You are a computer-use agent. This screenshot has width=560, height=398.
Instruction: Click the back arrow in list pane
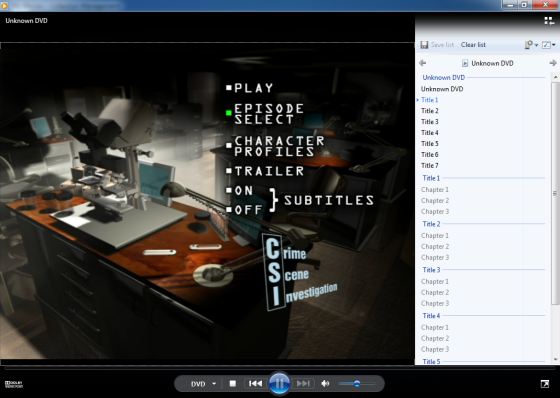(x=422, y=63)
